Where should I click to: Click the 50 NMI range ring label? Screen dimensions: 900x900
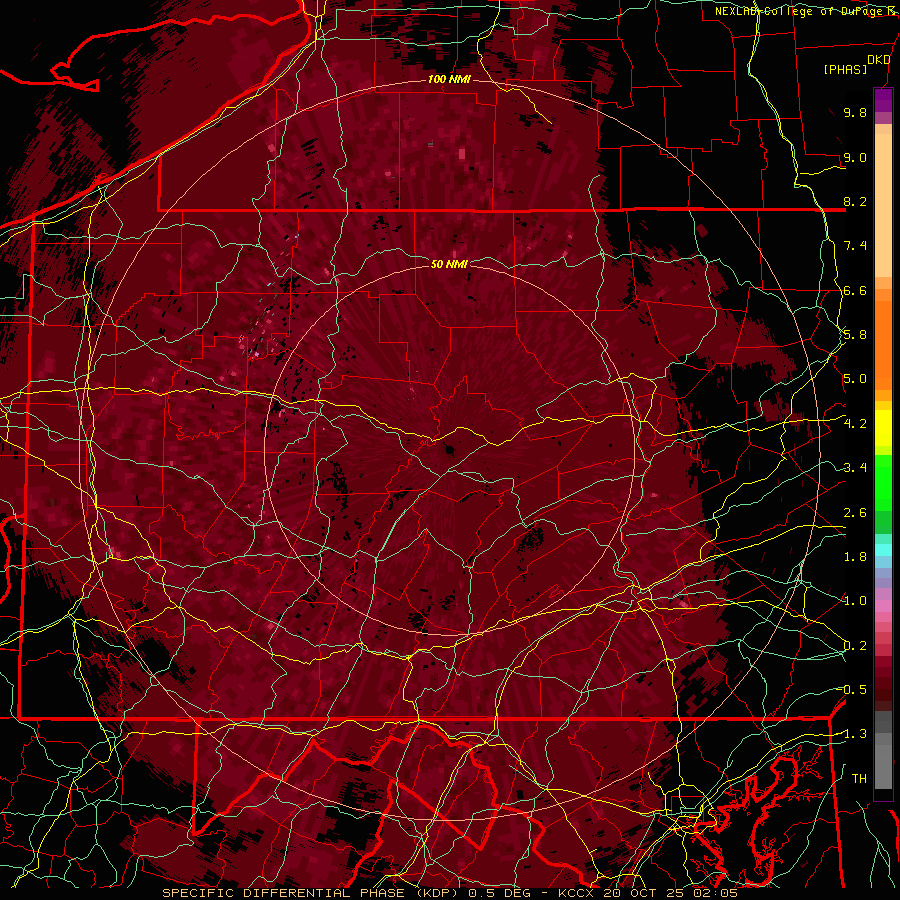(x=449, y=264)
